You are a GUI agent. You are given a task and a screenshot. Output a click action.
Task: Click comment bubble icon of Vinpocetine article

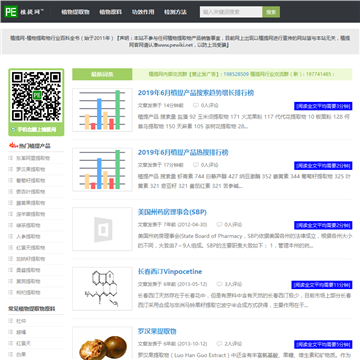(219, 284)
